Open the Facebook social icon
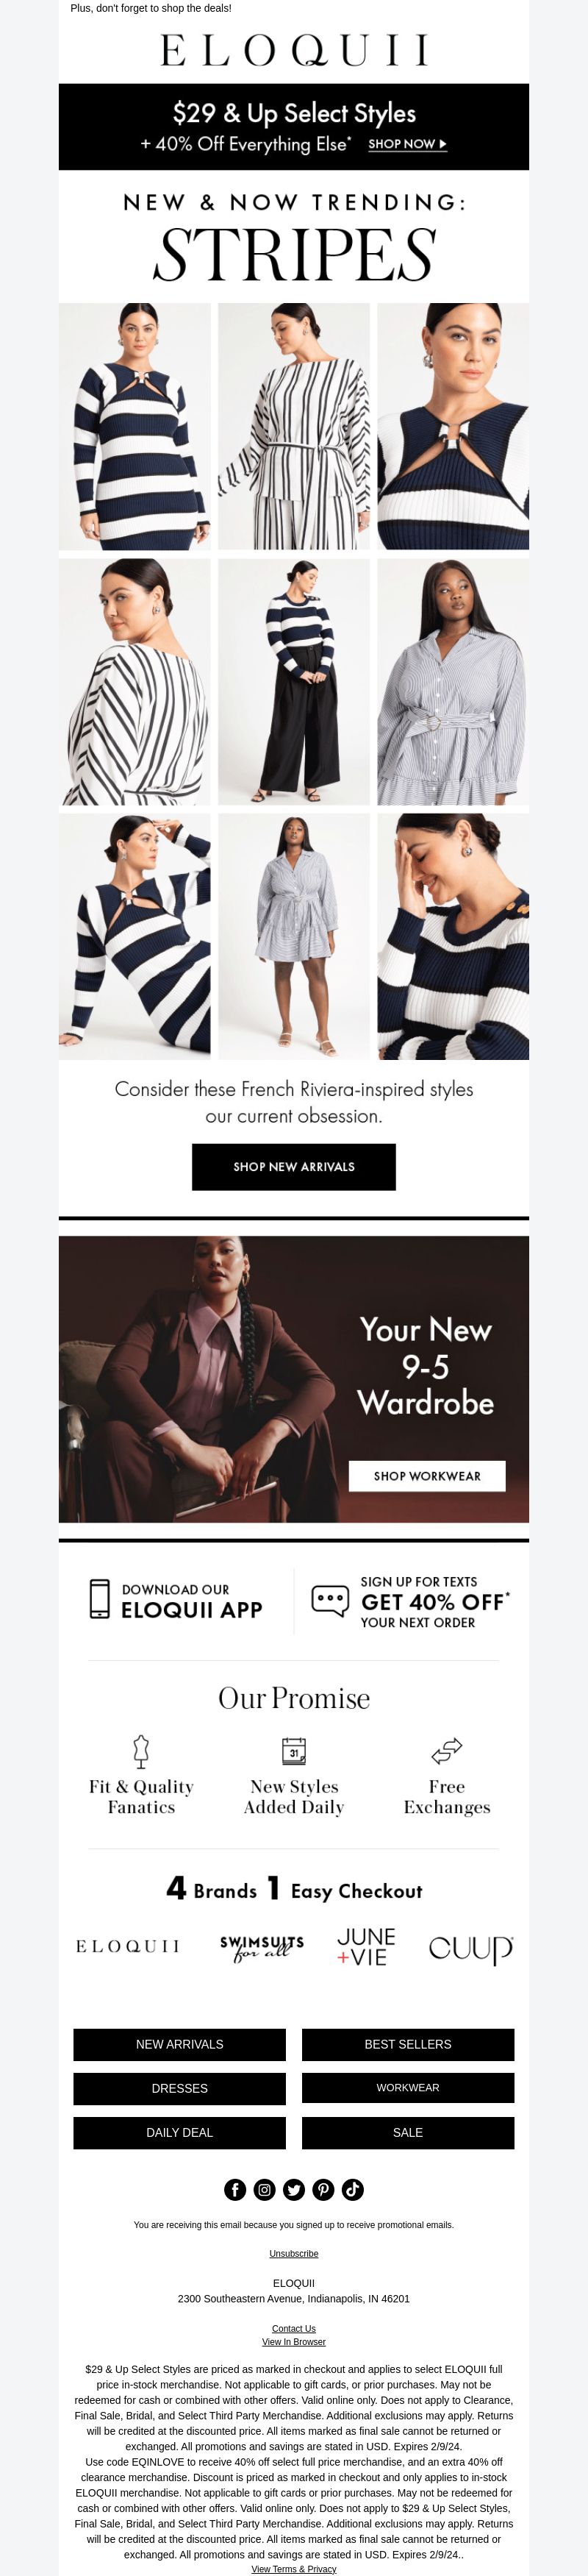Screen dimensions: 588x2576 point(235,2189)
